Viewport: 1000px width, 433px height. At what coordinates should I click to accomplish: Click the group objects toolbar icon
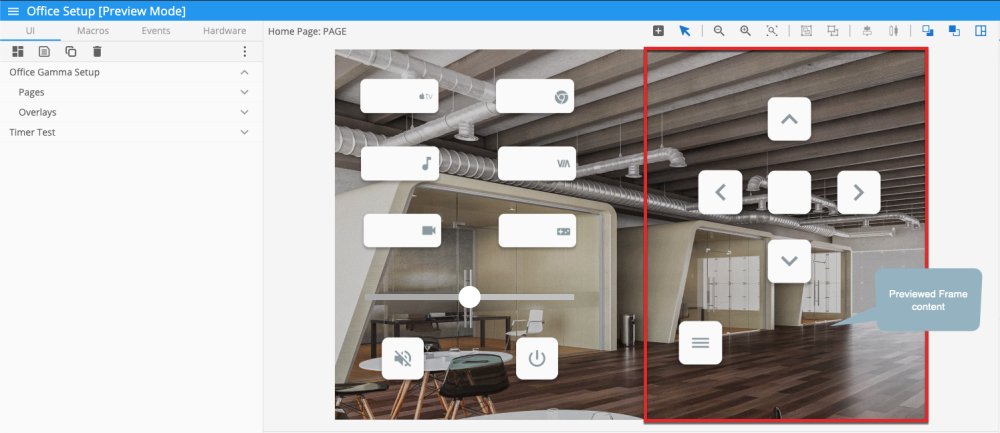[806, 31]
